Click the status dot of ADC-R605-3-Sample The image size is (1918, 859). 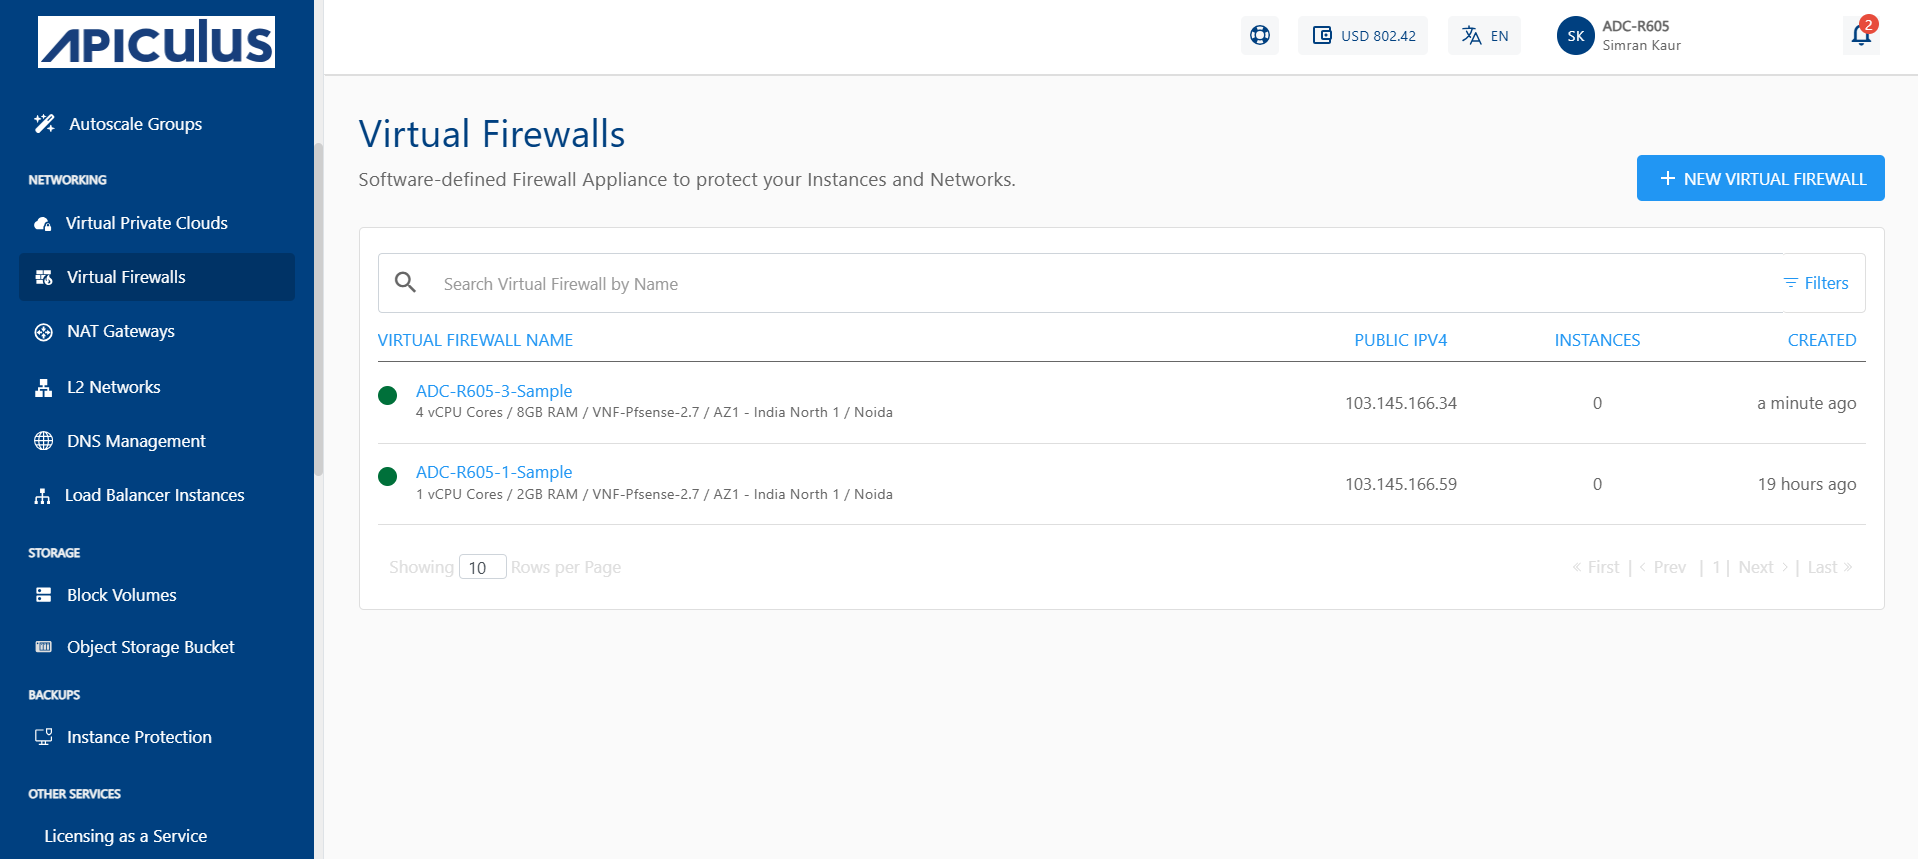click(388, 395)
